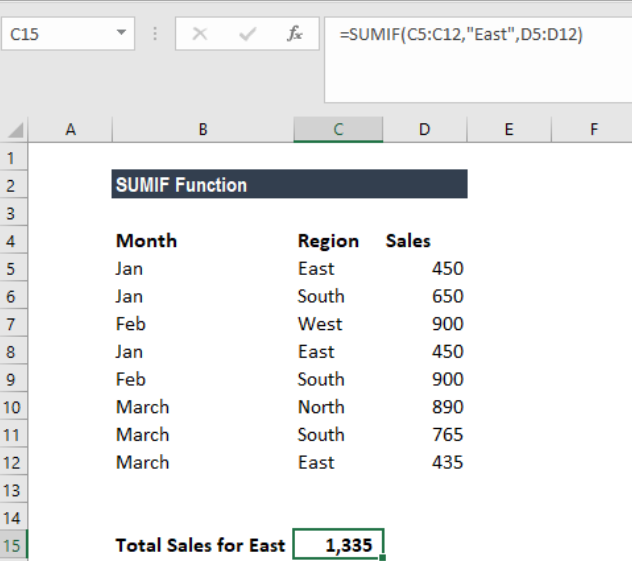The height and width of the screenshot is (561, 632).
Task: Select column A header
Action: [70, 130]
